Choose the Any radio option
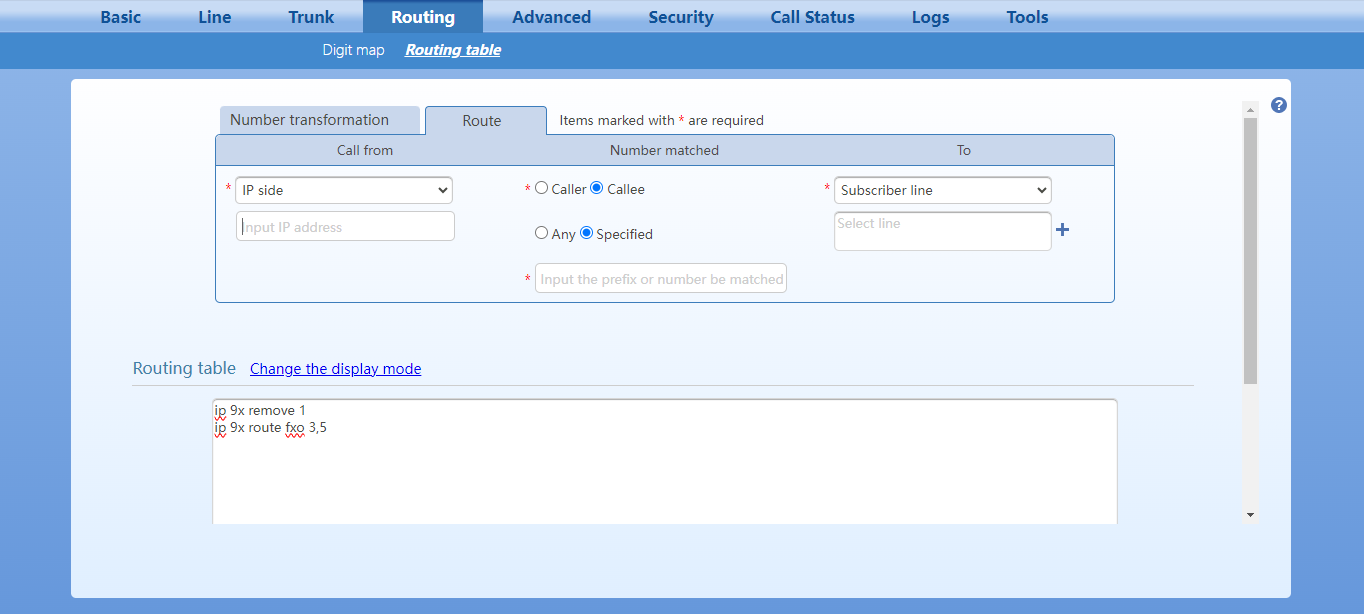 542,233
